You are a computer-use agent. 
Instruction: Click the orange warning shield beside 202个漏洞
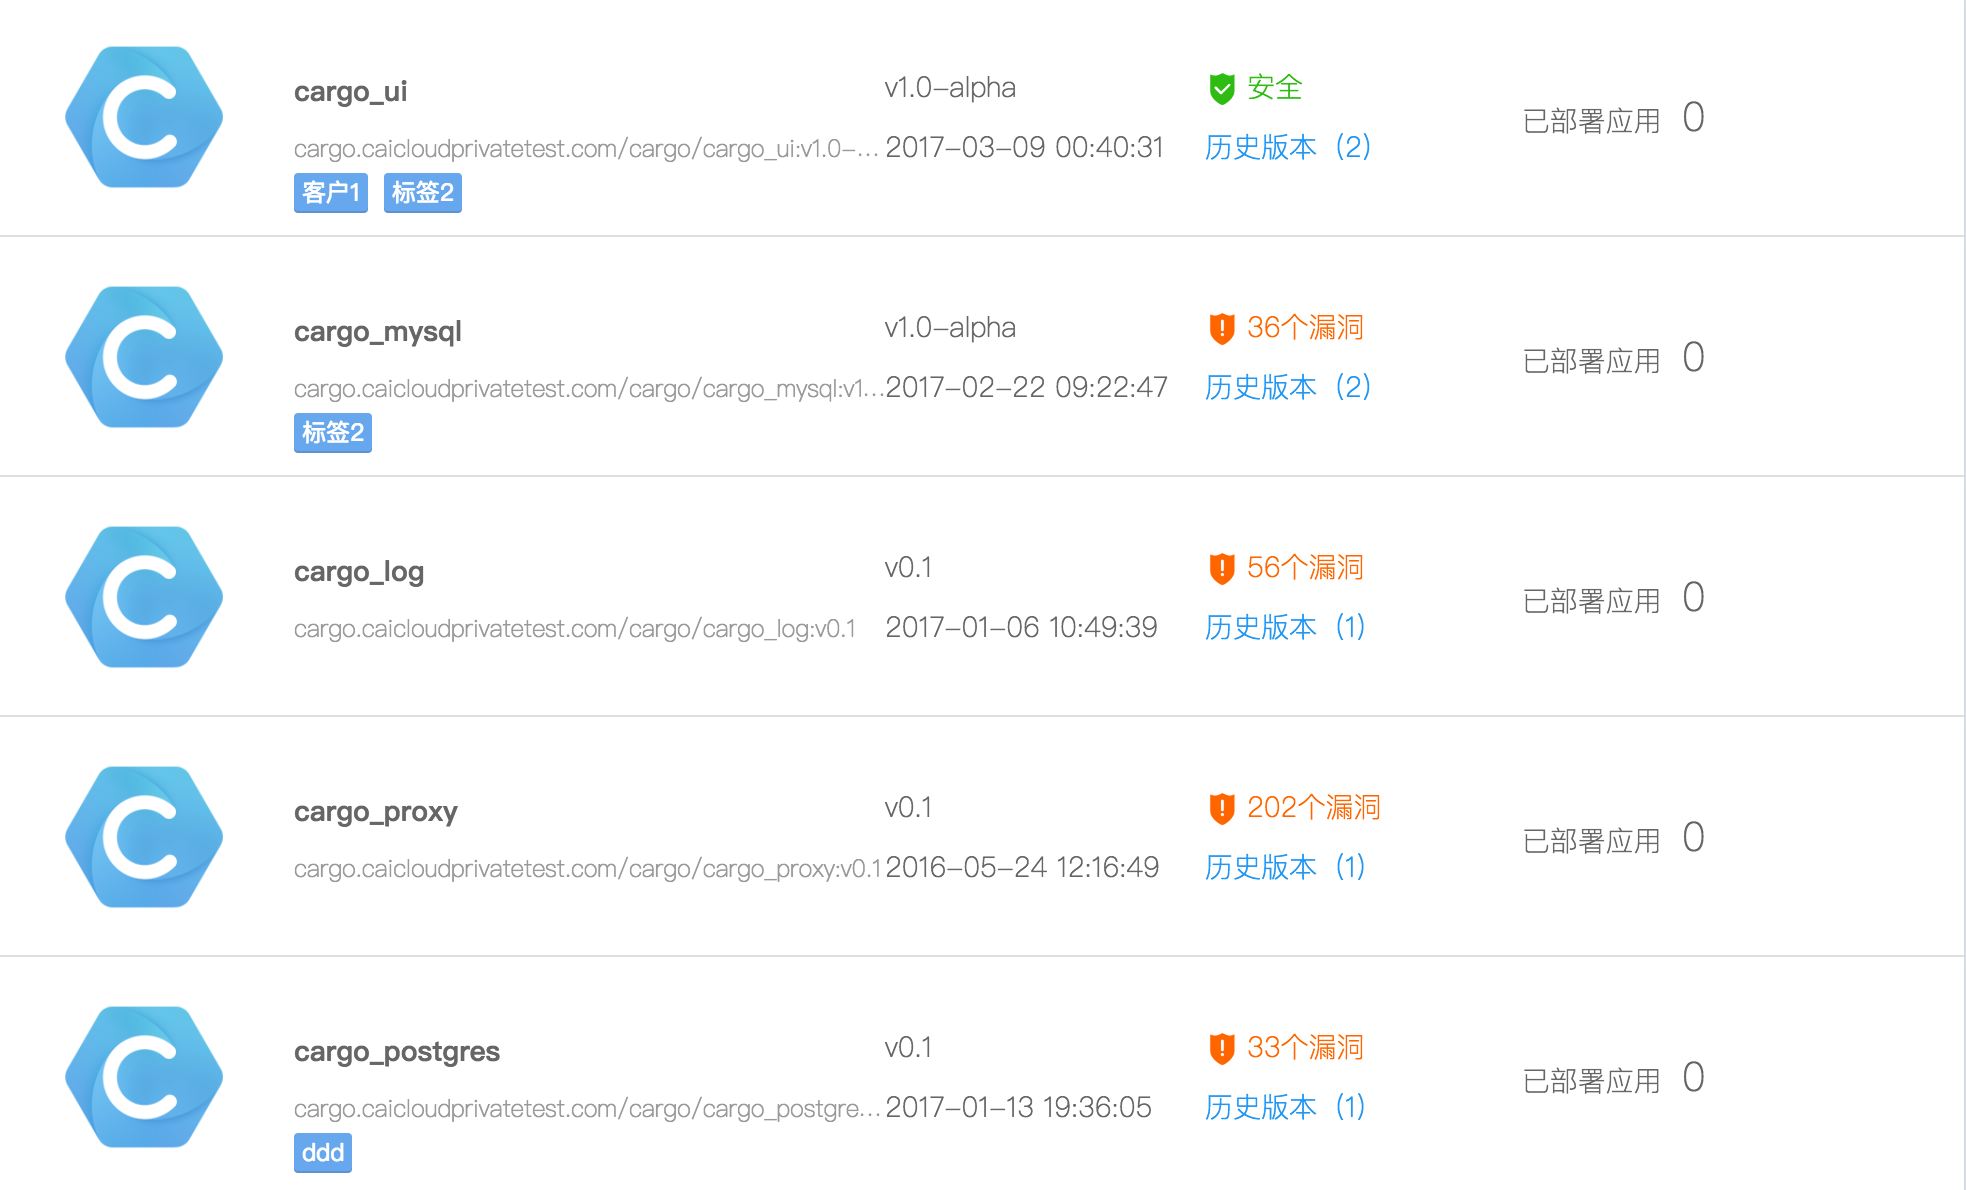[1221, 808]
